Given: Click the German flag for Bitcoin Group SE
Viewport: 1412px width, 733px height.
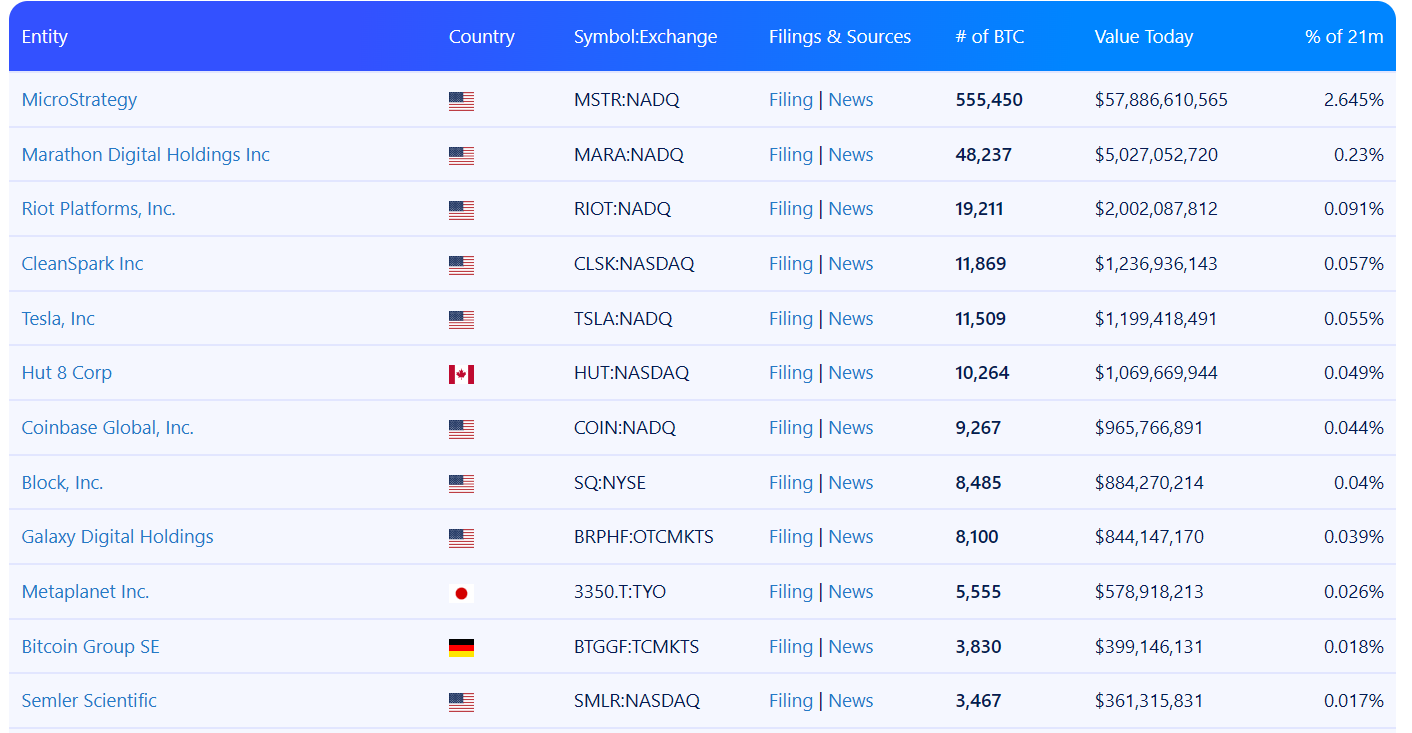Looking at the screenshot, I should coord(461,648).
